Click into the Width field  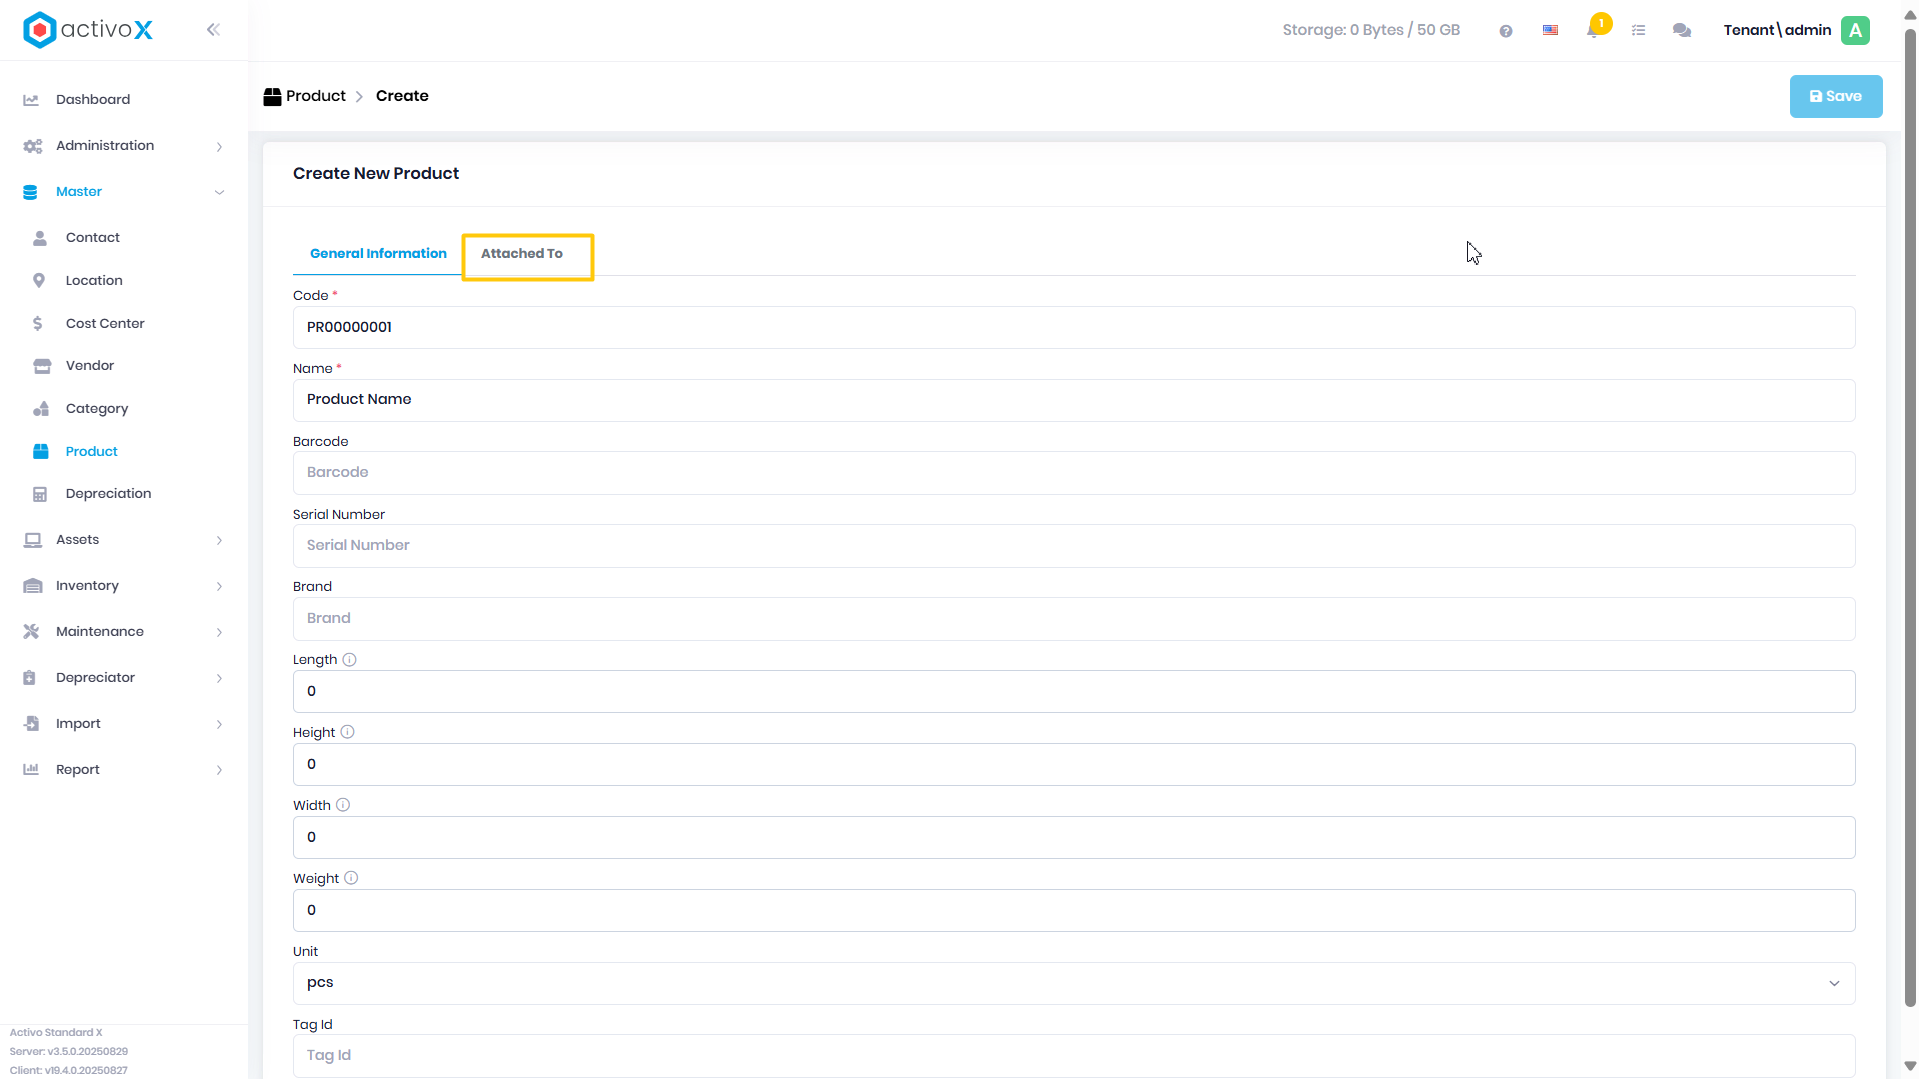click(x=1073, y=838)
